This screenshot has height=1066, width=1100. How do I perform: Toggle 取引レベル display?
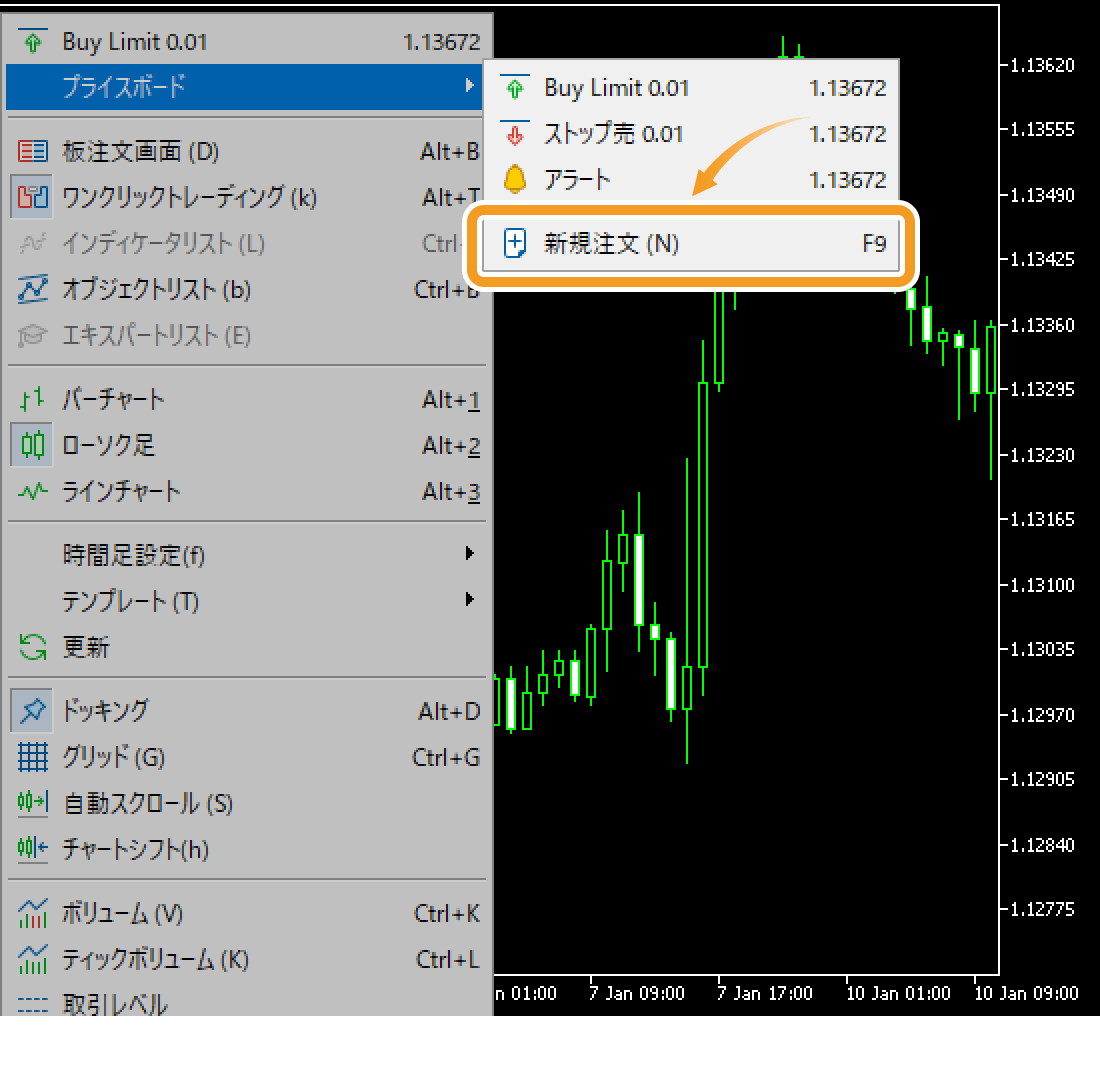[x=246, y=1001]
